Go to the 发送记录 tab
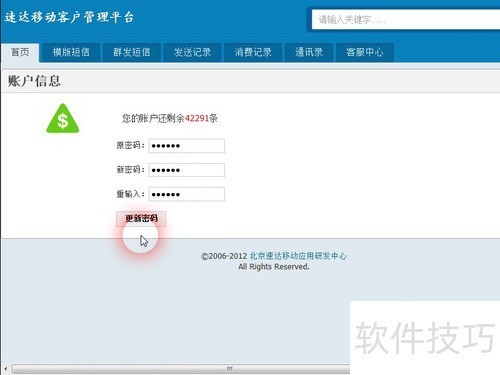The width and height of the screenshot is (500, 375). point(192,52)
